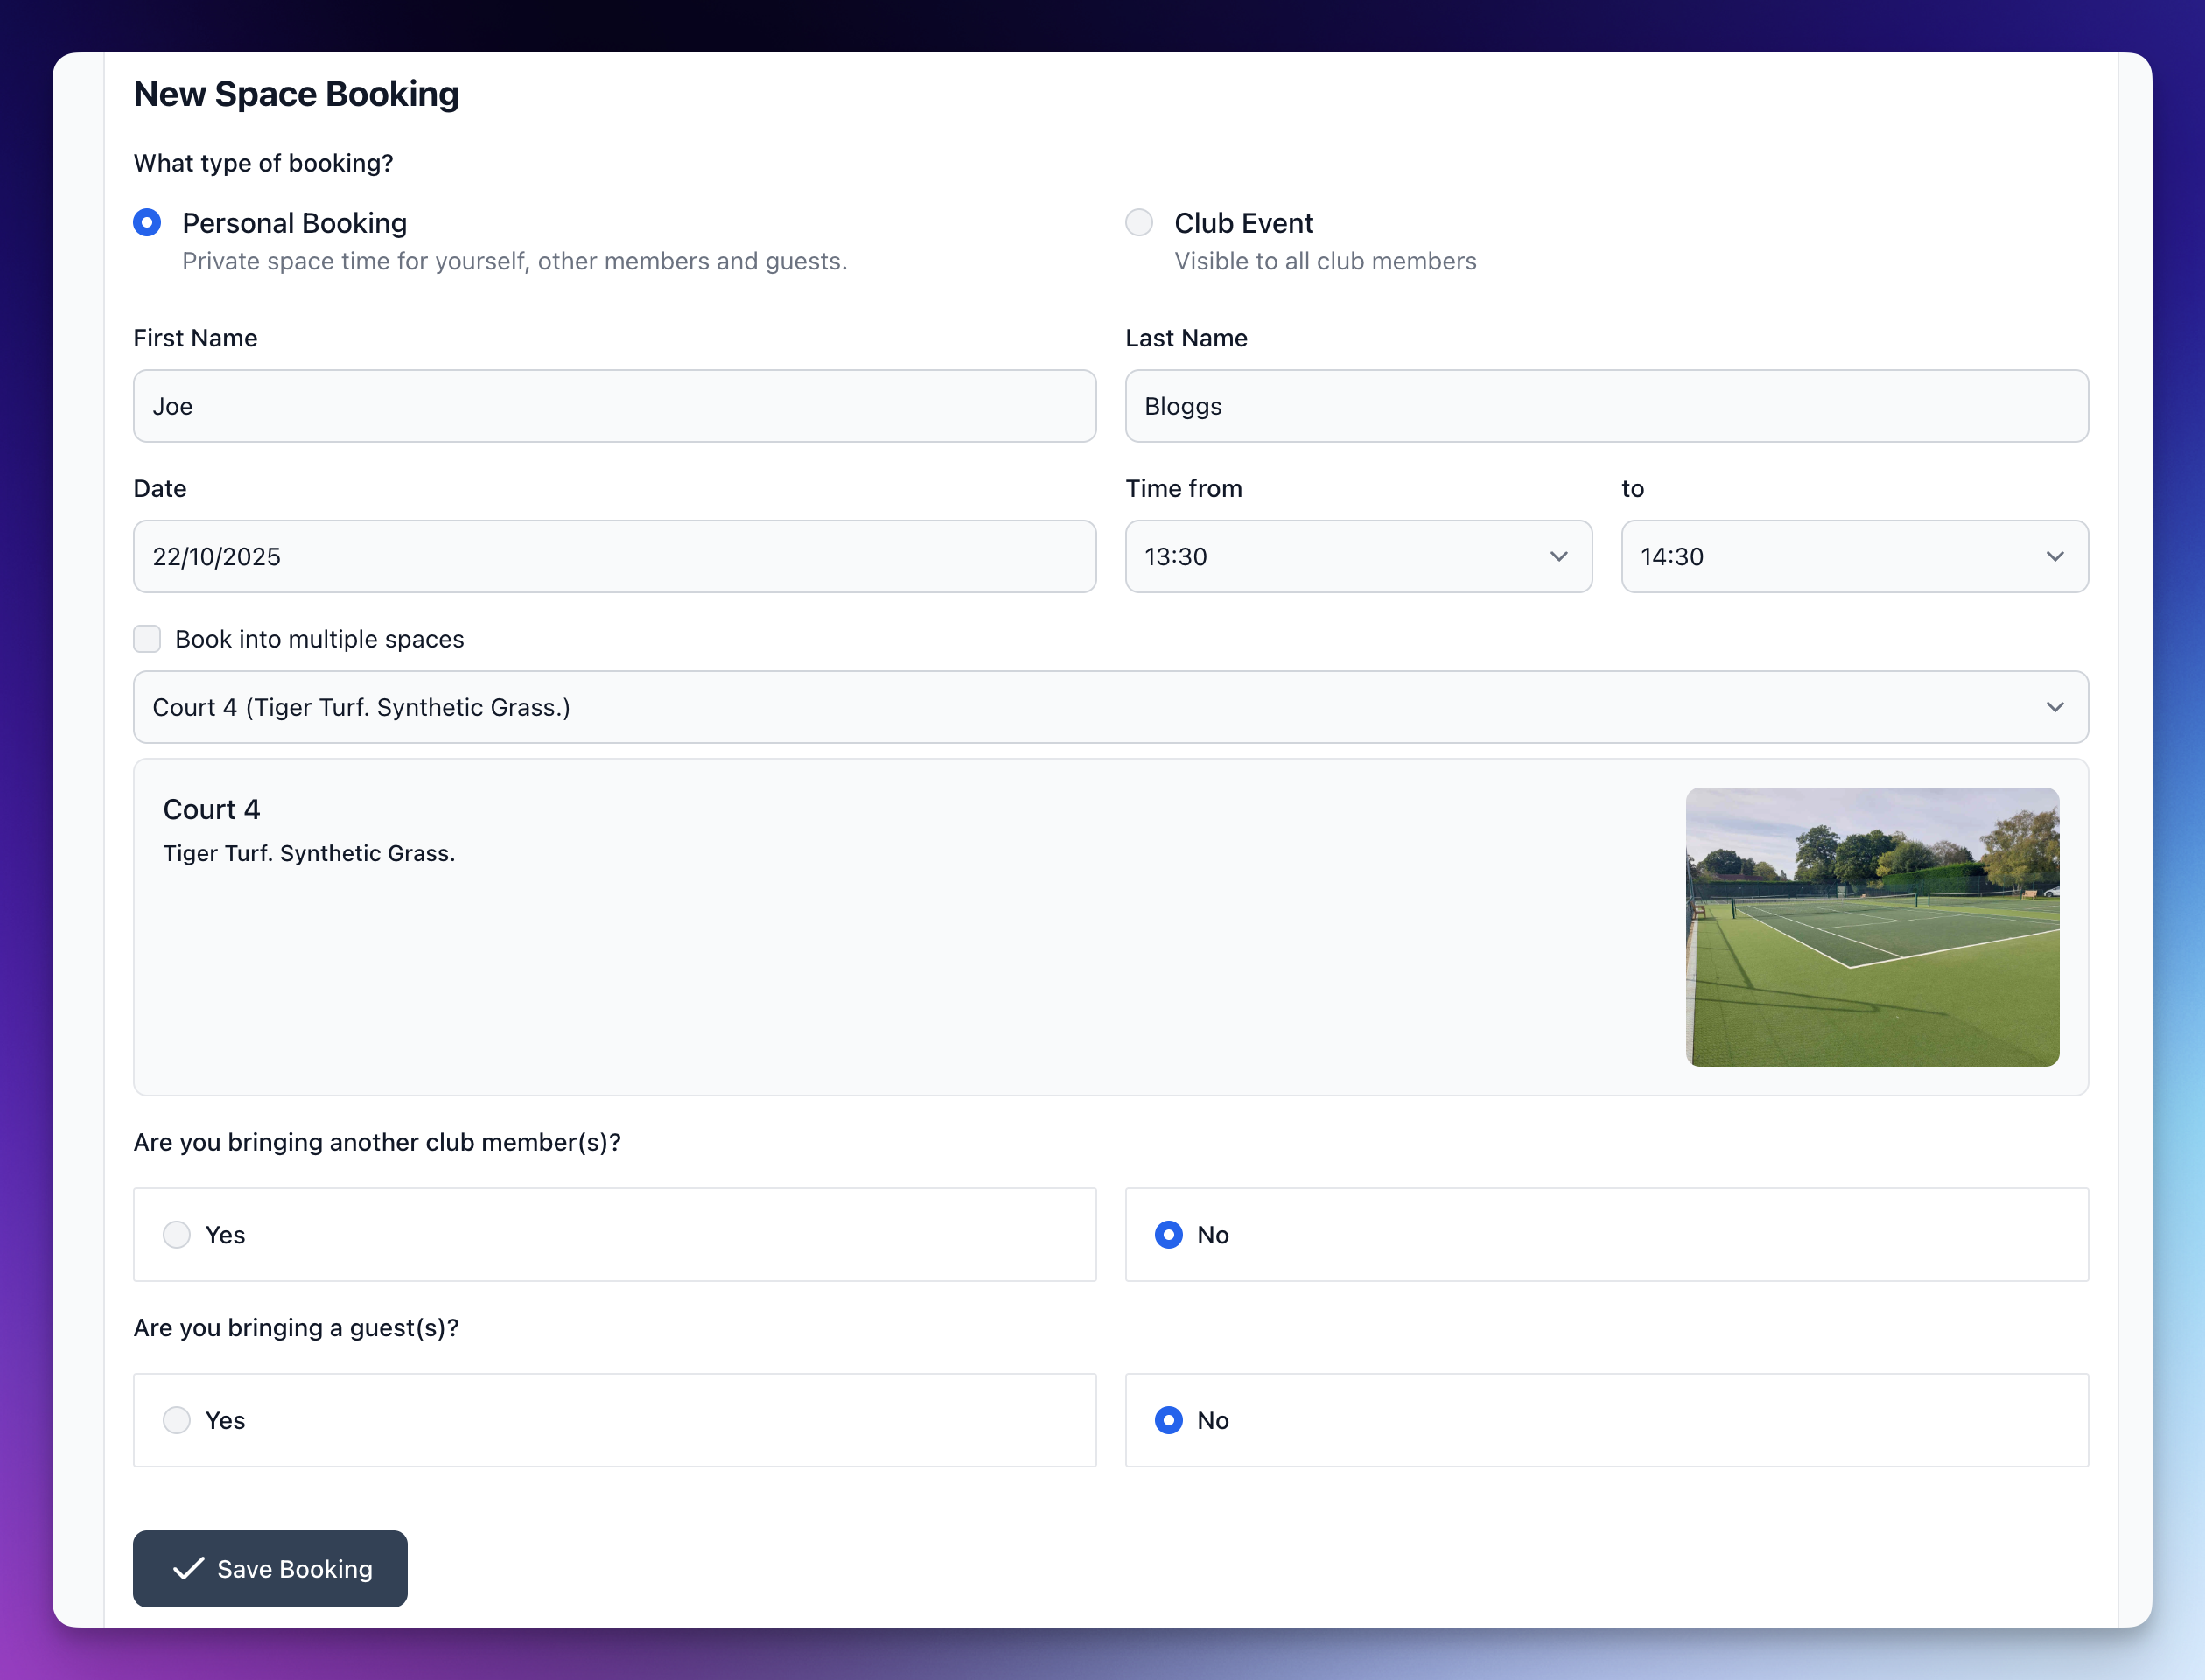Select the Personal Booking radio button
This screenshot has width=2205, height=1680.
point(147,222)
